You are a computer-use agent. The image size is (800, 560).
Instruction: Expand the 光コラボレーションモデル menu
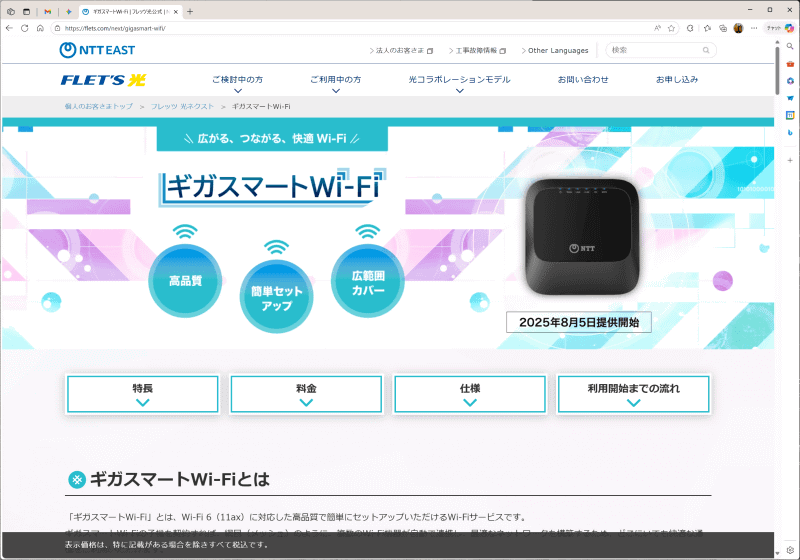tap(459, 84)
